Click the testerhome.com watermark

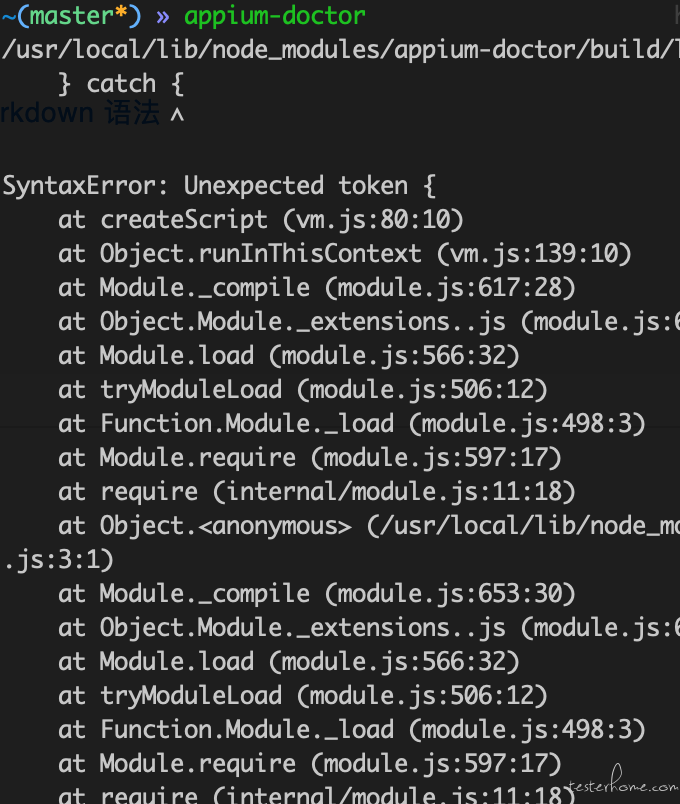[622, 781]
